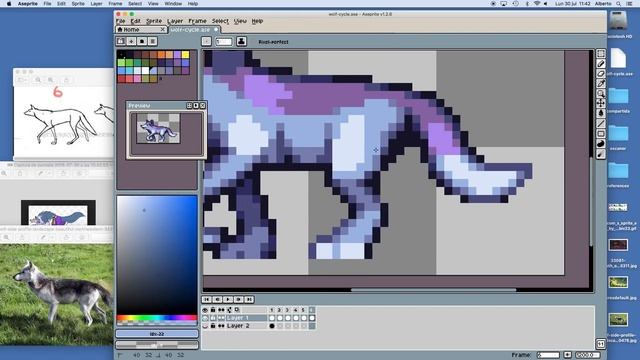The width and height of the screenshot is (640, 360).
Task: Toggle lock on all layers in header
Action: point(213,310)
